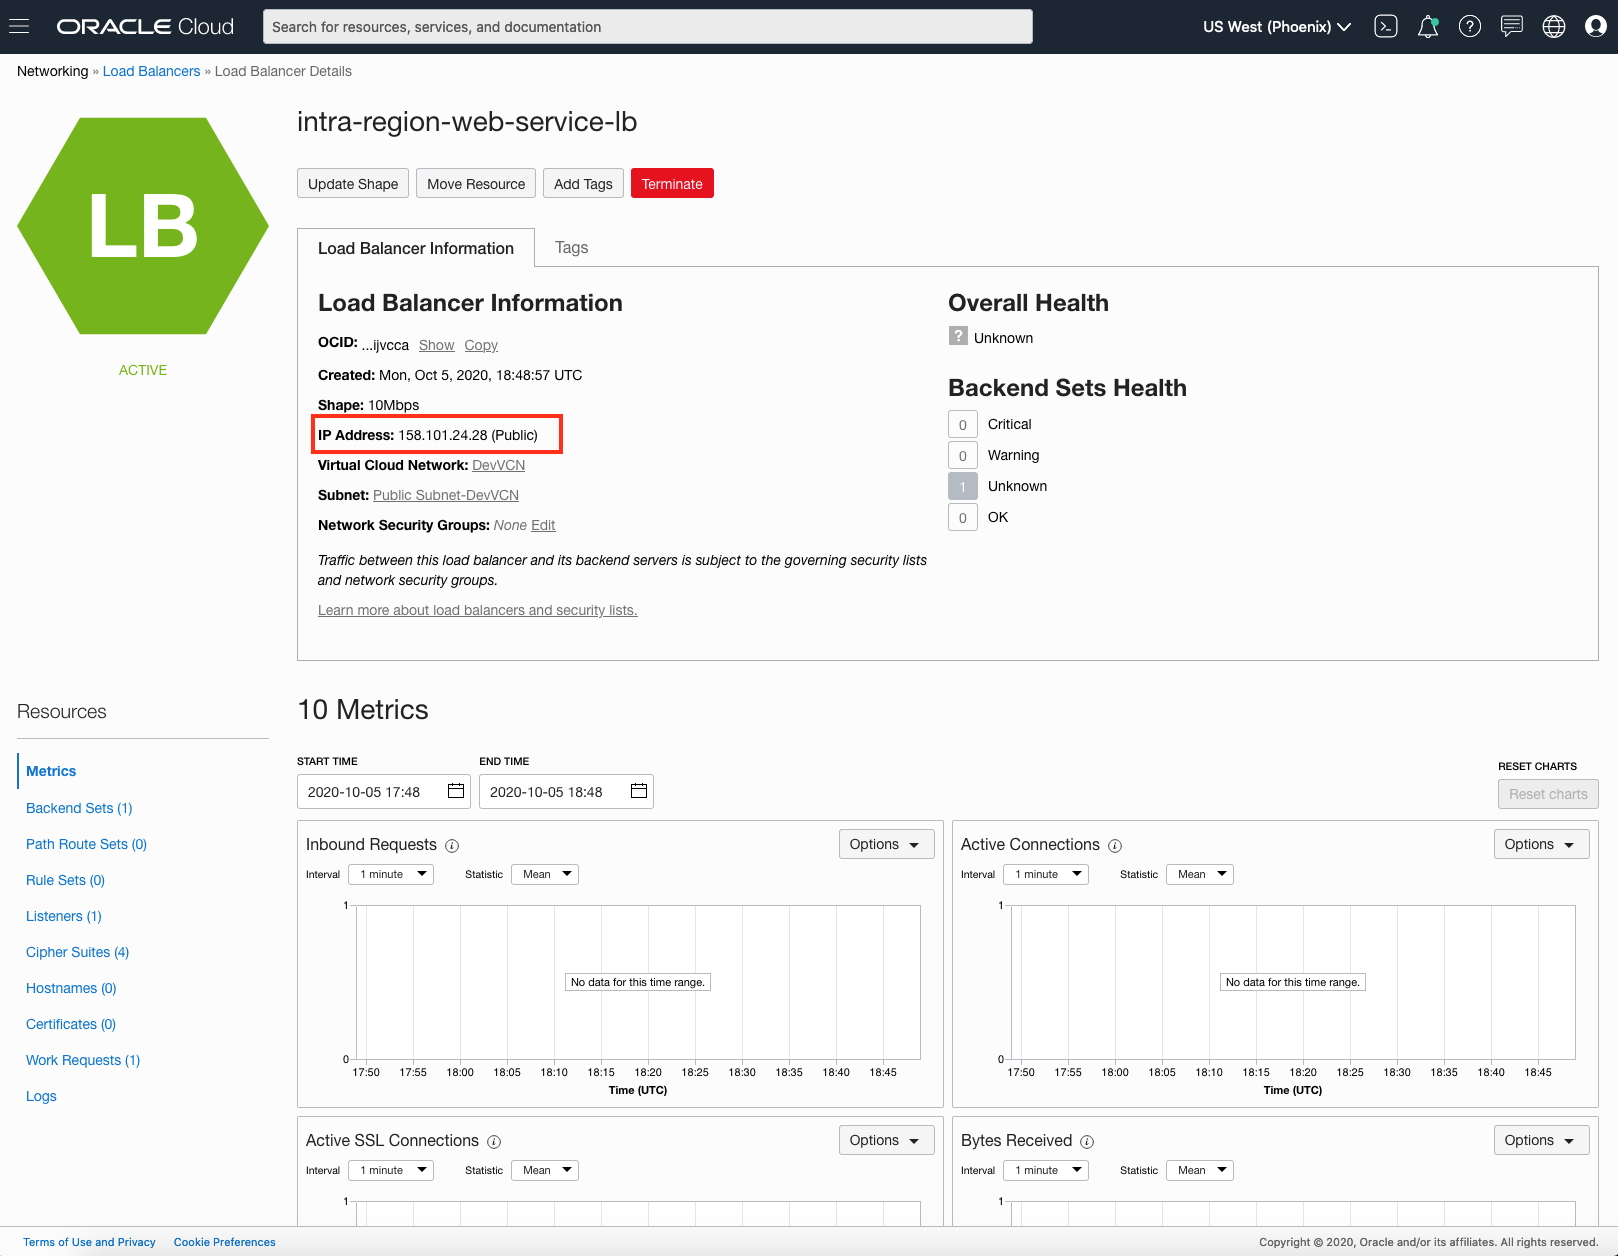The height and width of the screenshot is (1256, 1618).
Task: Focus the resources search field
Action: coord(648,27)
